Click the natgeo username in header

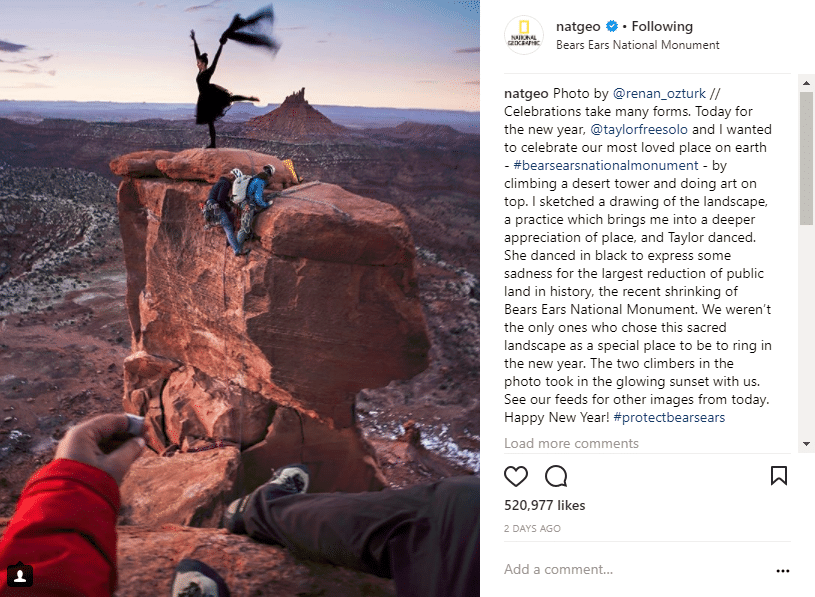point(578,26)
